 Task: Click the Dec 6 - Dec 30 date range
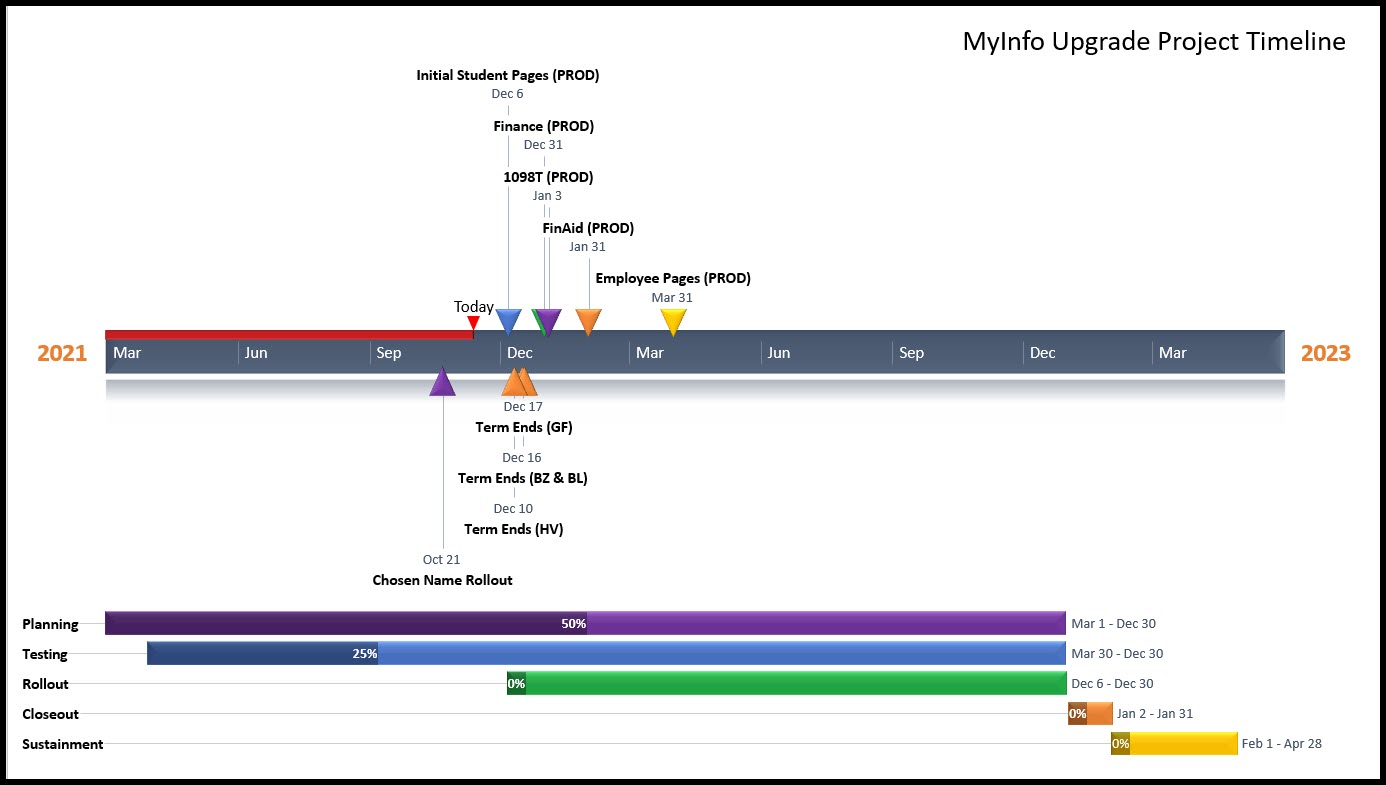point(1112,684)
